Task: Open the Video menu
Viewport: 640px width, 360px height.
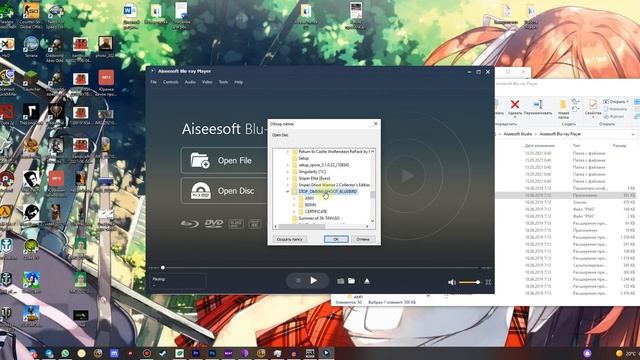Action: click(207, 82)
